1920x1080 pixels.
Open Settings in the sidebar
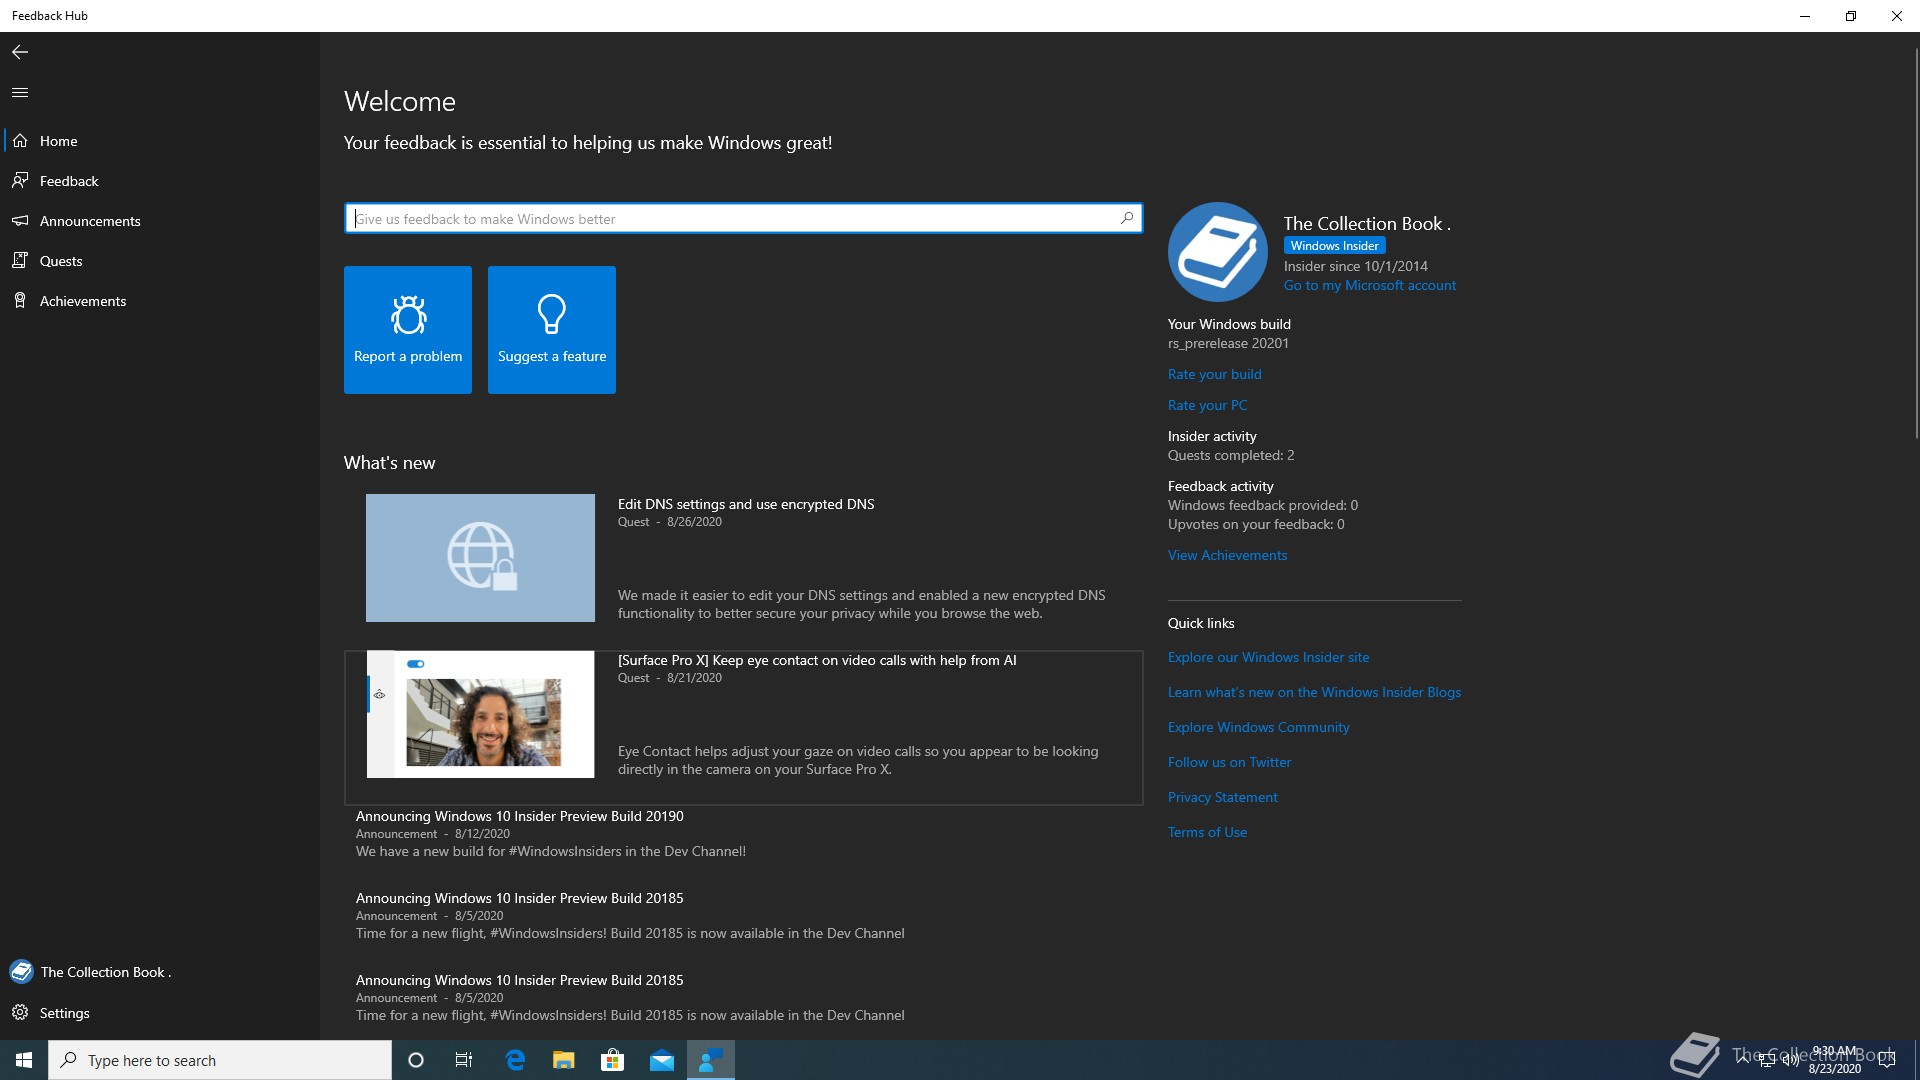coord(160,1013)
